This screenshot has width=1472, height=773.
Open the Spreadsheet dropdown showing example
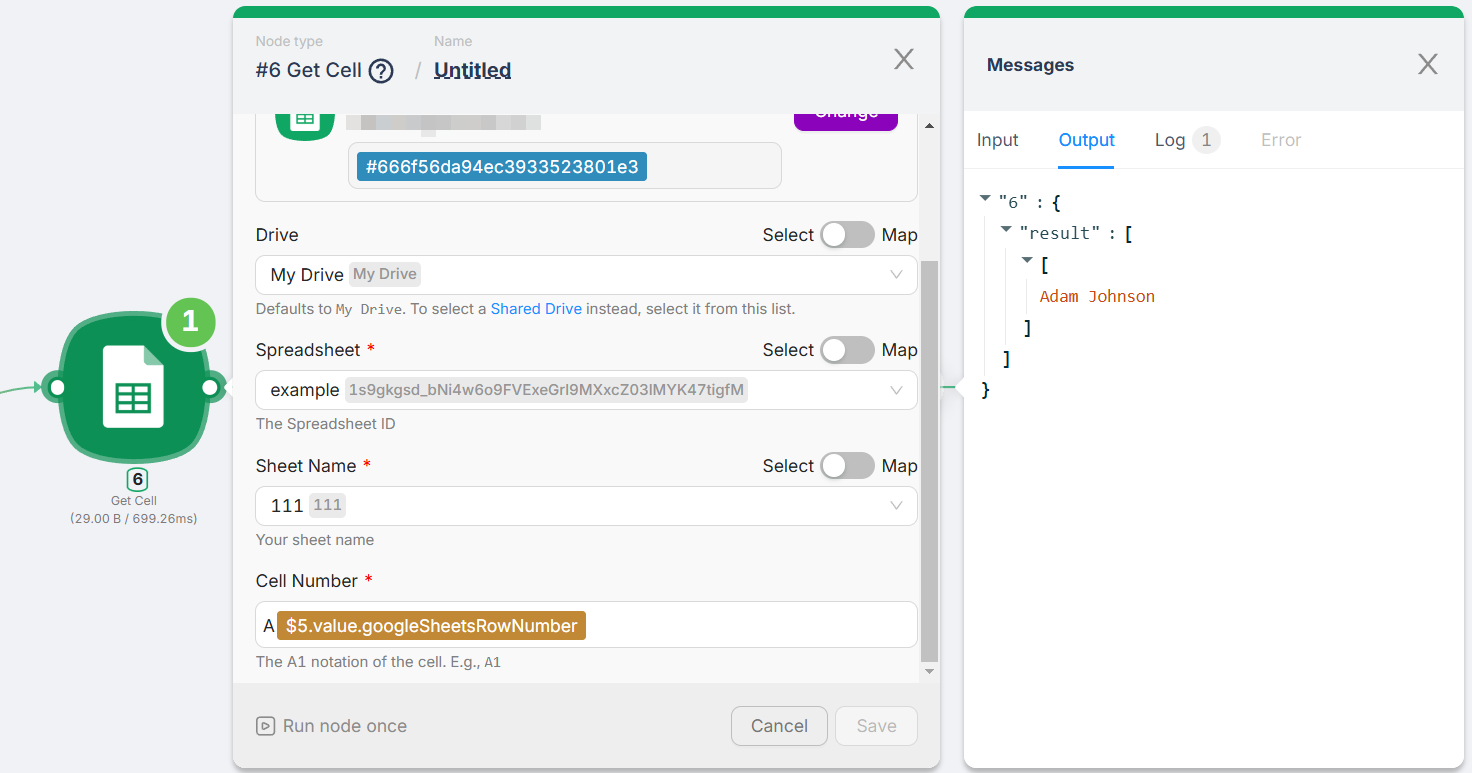click(586, 390)
